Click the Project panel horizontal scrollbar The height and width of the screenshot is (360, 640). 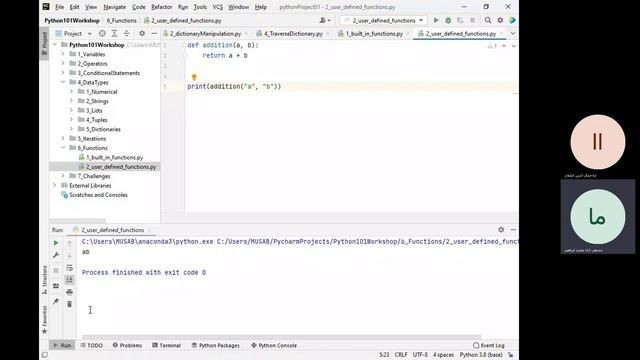(x=78, y=220)
